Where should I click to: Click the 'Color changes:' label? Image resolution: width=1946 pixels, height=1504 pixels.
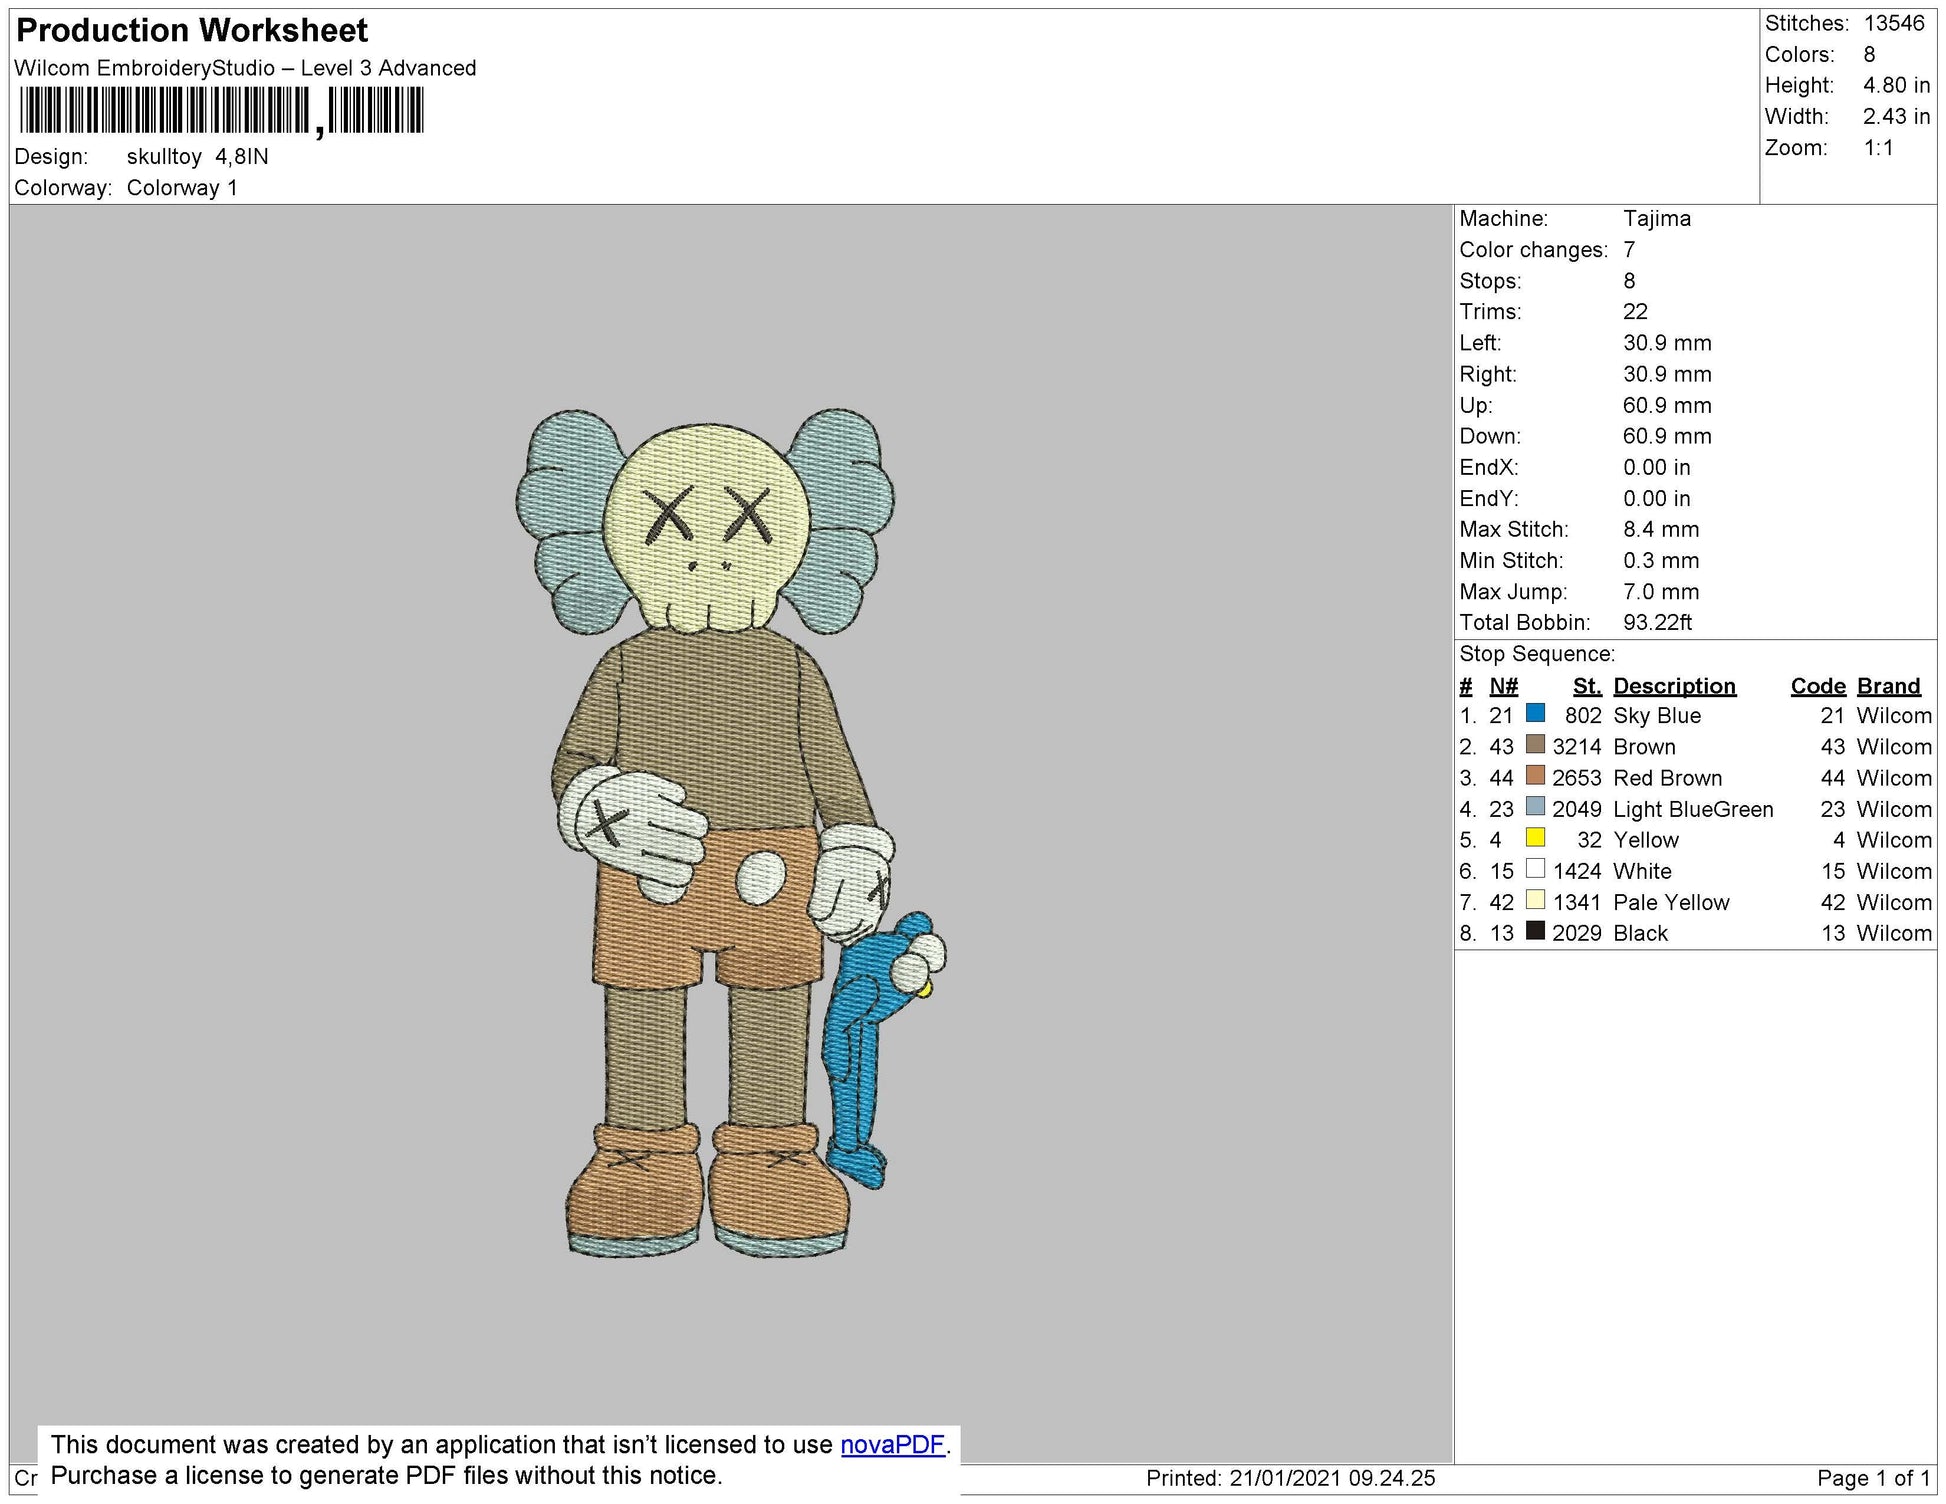[x=1533, y=249]
